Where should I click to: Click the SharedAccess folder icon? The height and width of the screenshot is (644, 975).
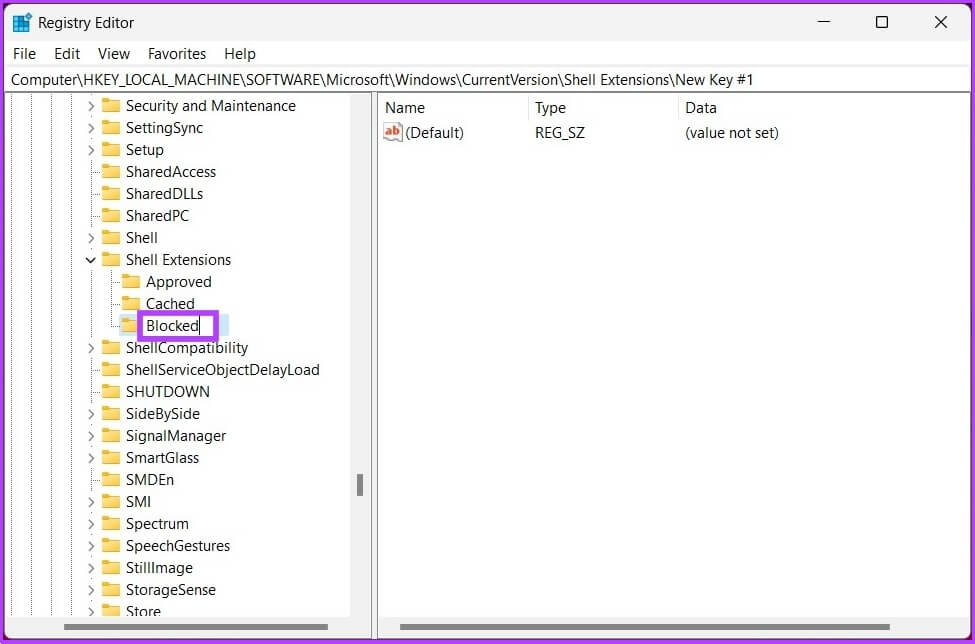point(111,172)
